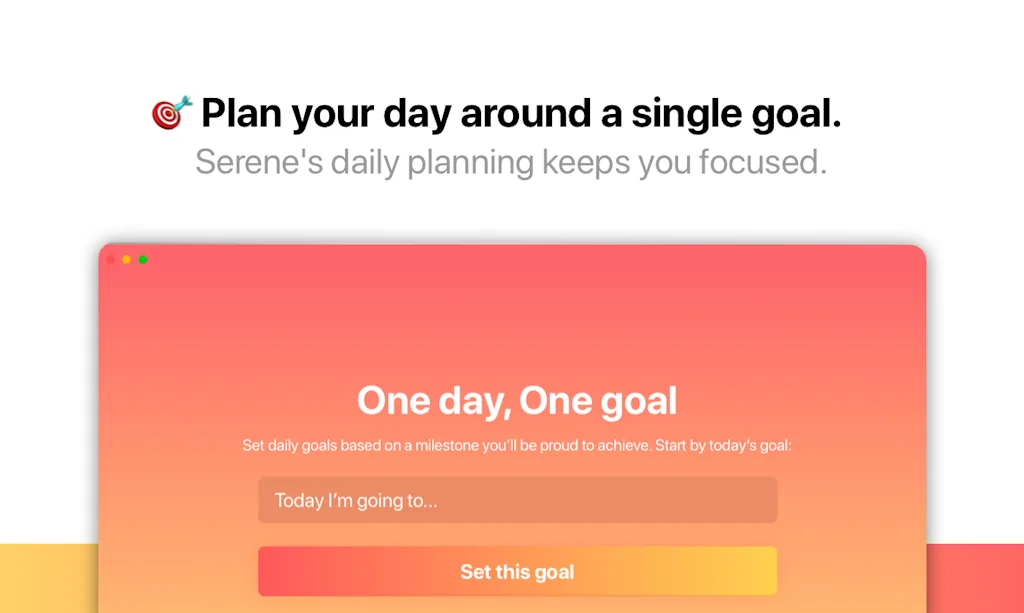Close the Serene window with red button
Screen dimensions: 1024x613
(x=111, y=260)
